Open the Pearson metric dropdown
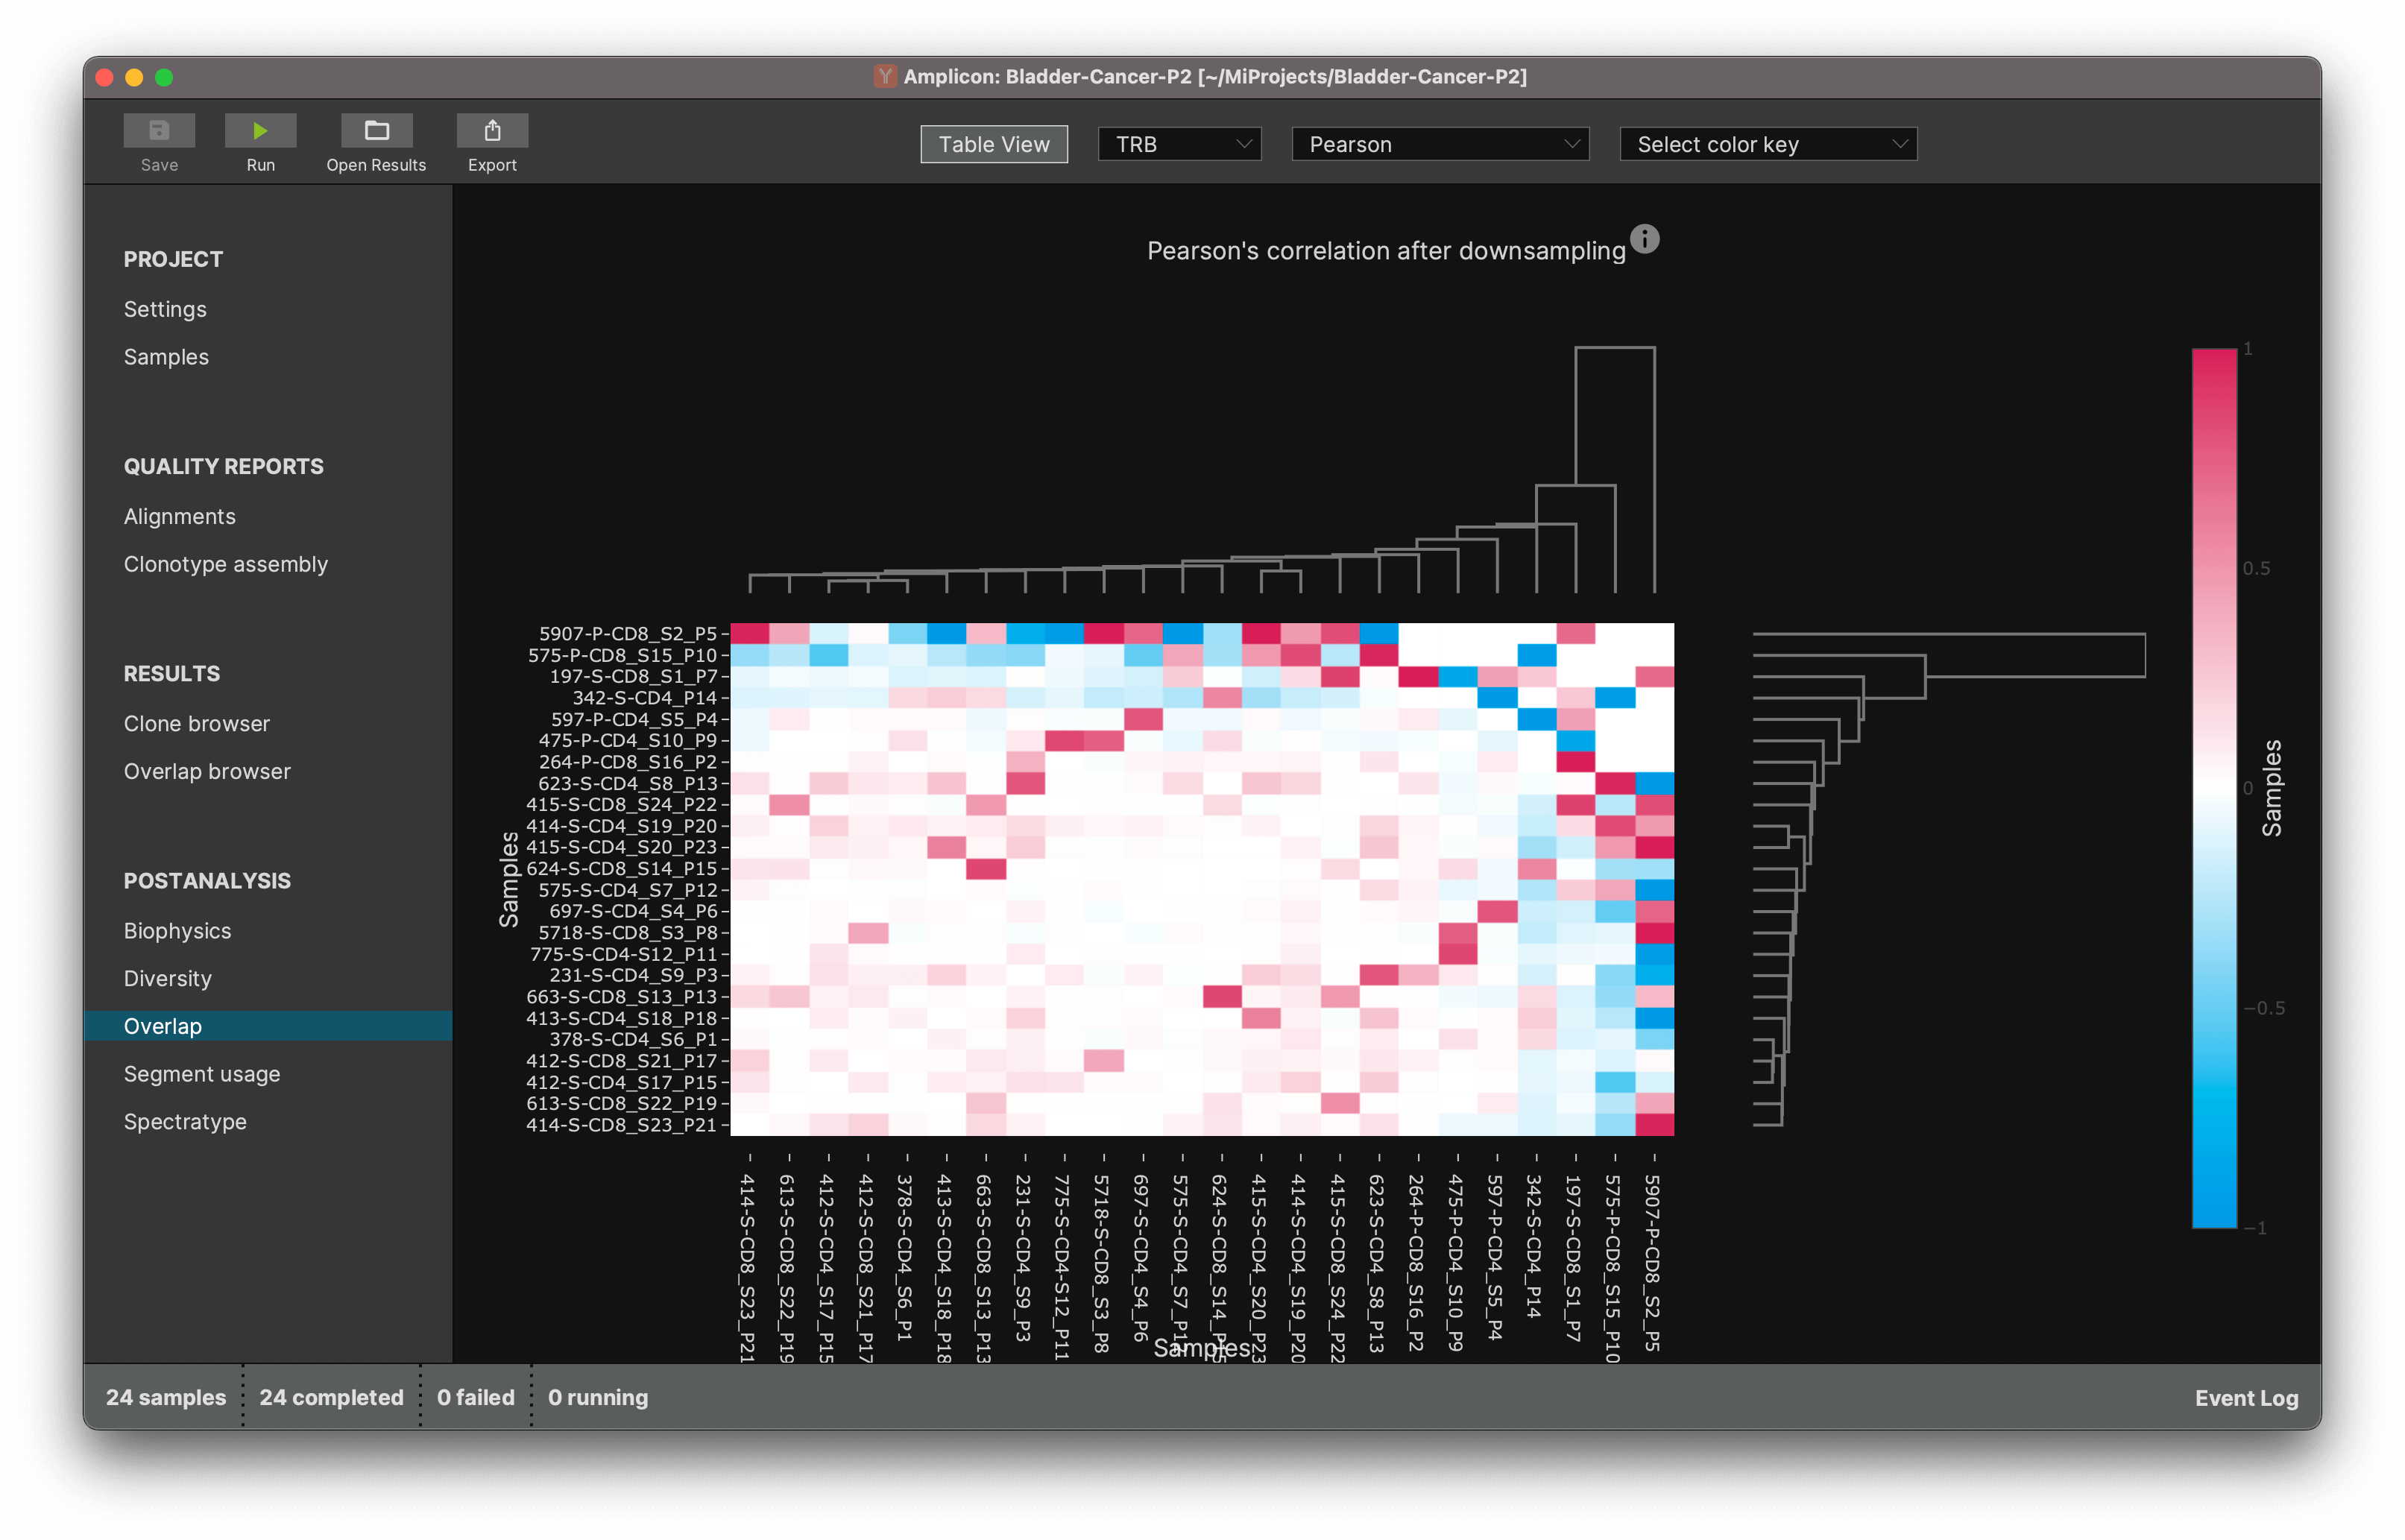 (x=1440, y=144)
